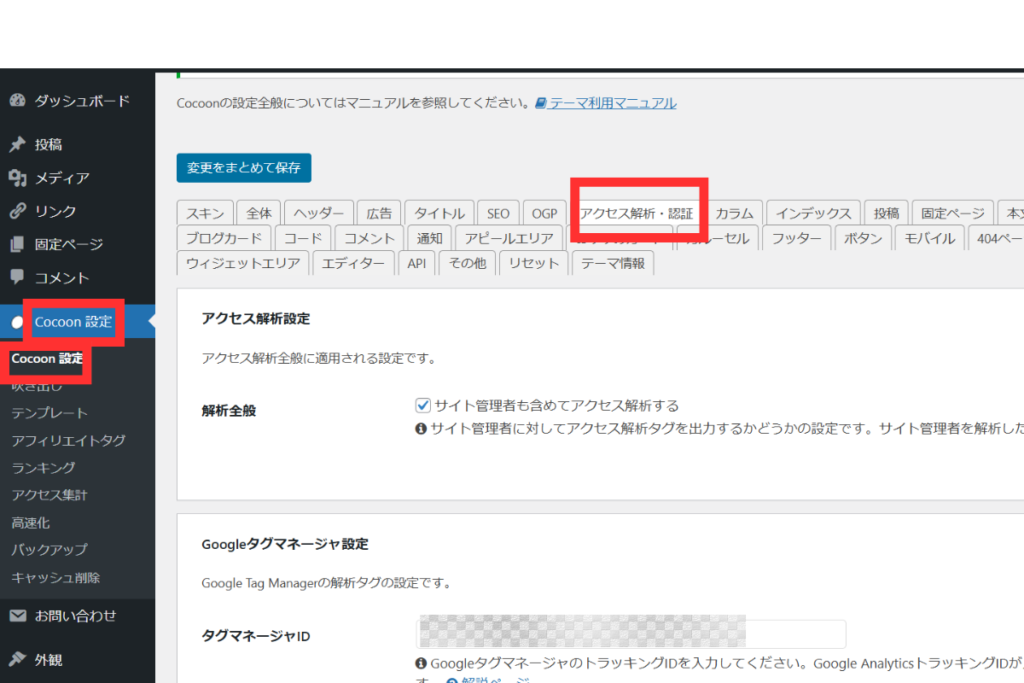
Task: Open the ウィジェットエリア tab
Action: coord(243,263)
